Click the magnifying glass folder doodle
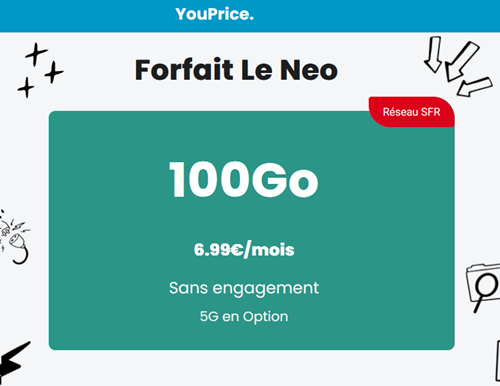Screen dimensions: 500x386 [483, 287]
